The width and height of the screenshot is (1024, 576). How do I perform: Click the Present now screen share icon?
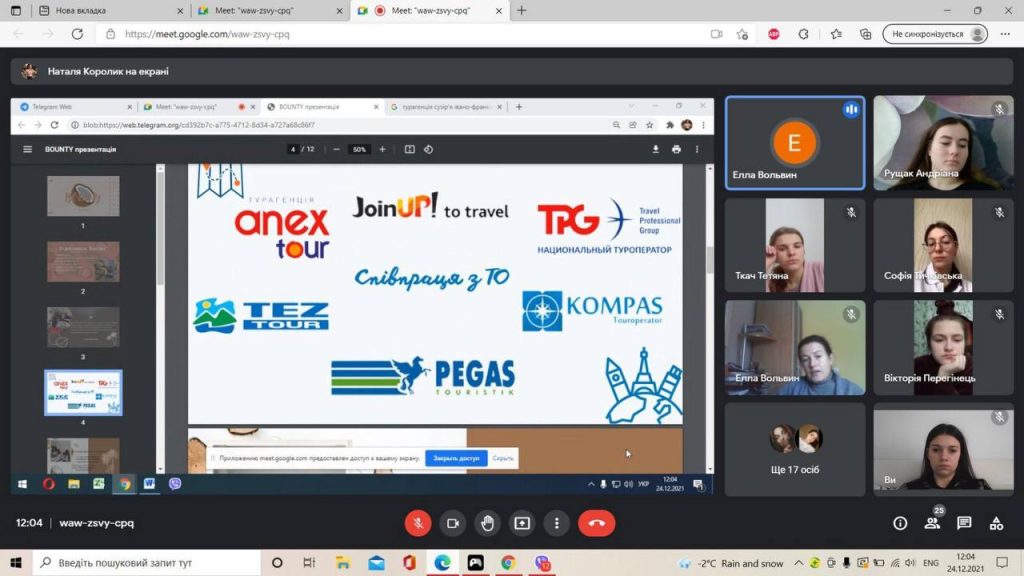click(x=522, y=523)
